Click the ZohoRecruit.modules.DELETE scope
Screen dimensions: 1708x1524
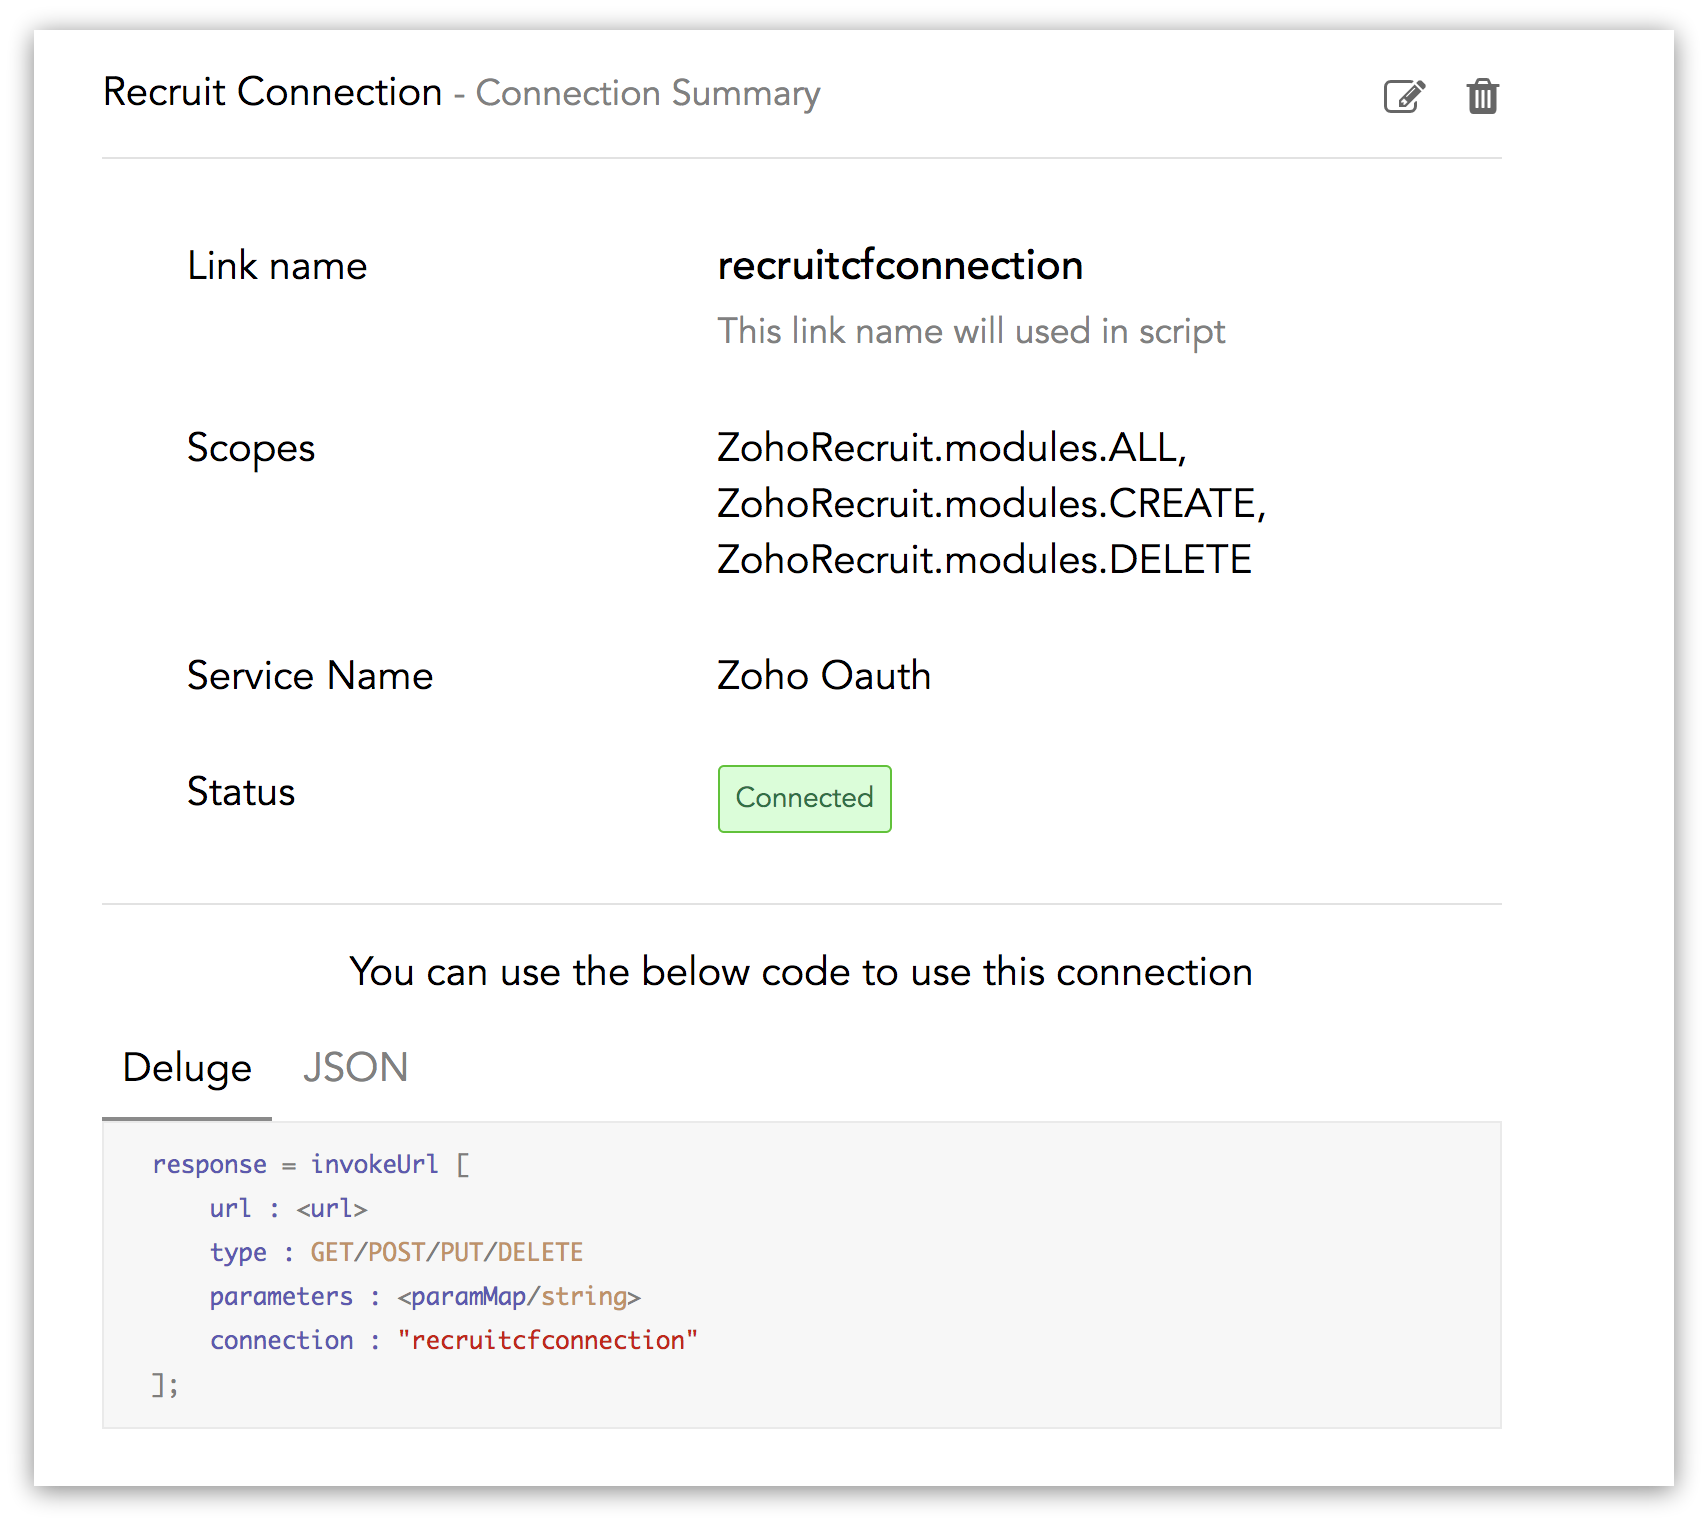point(984,559)
